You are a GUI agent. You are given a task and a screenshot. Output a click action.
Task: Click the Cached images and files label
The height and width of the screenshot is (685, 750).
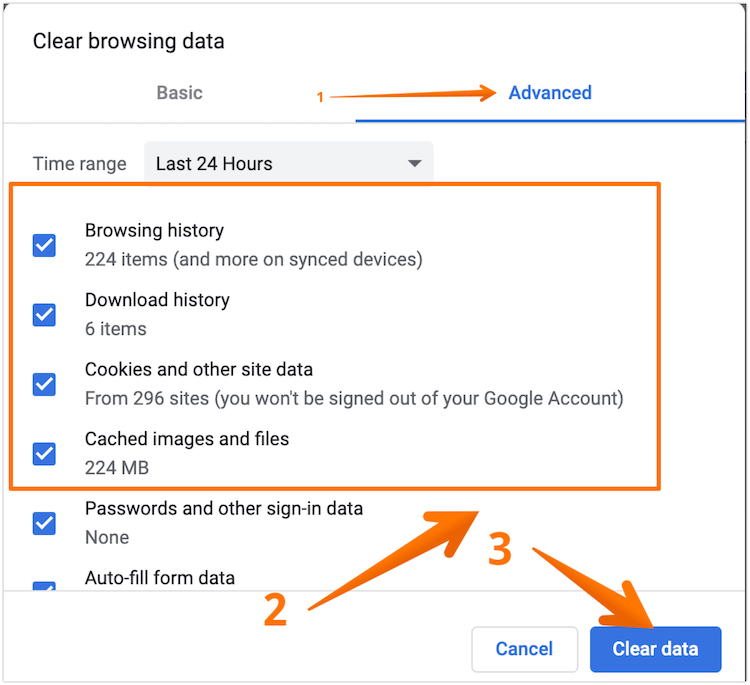tap(186, 439)
